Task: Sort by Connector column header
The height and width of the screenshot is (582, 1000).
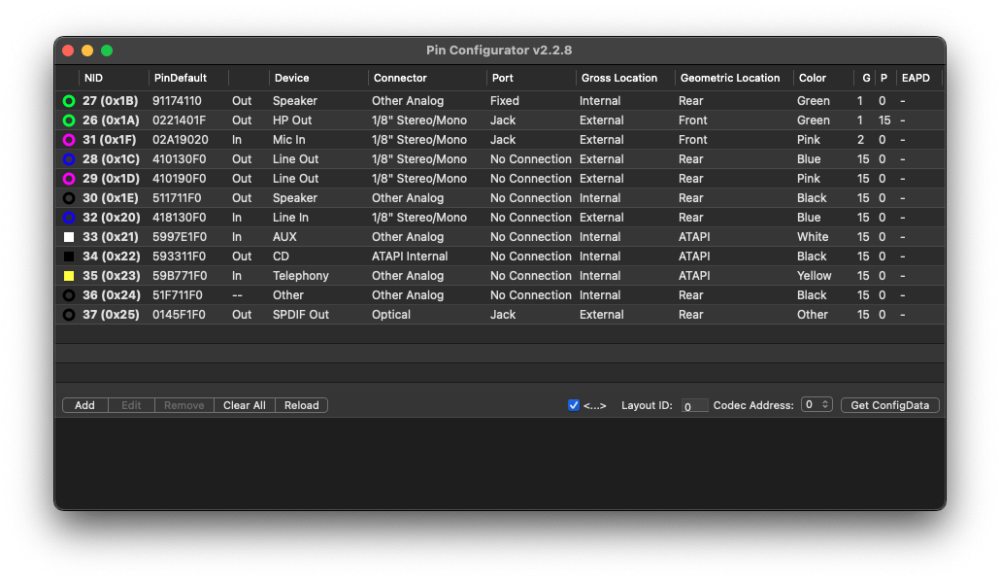Action: [400, 78]
